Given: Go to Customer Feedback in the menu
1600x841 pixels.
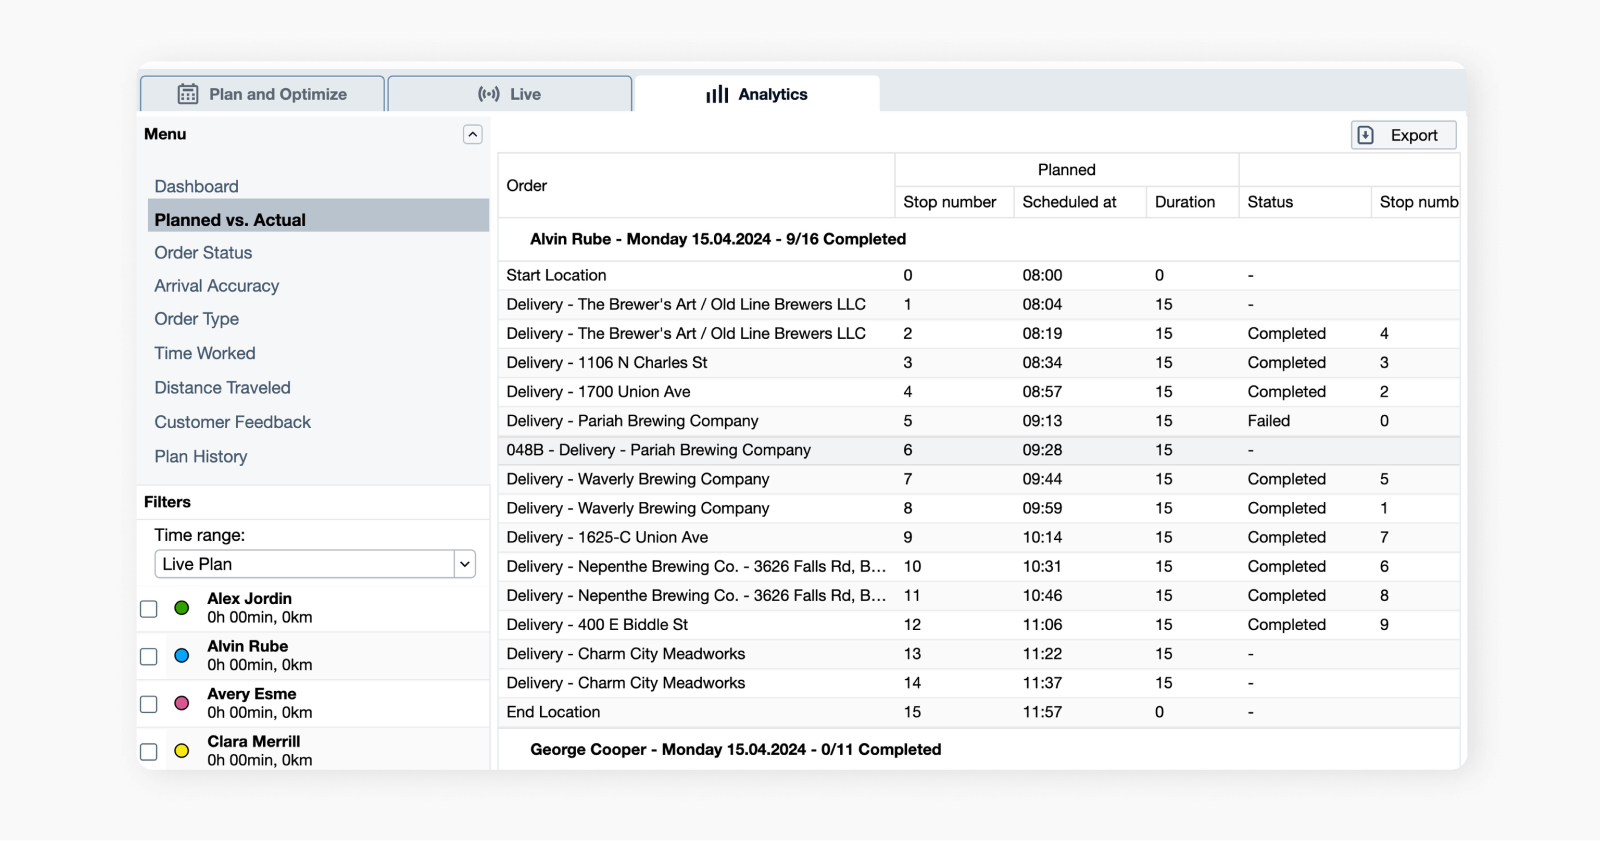Looking at the screenshot, I should point(232,422).
